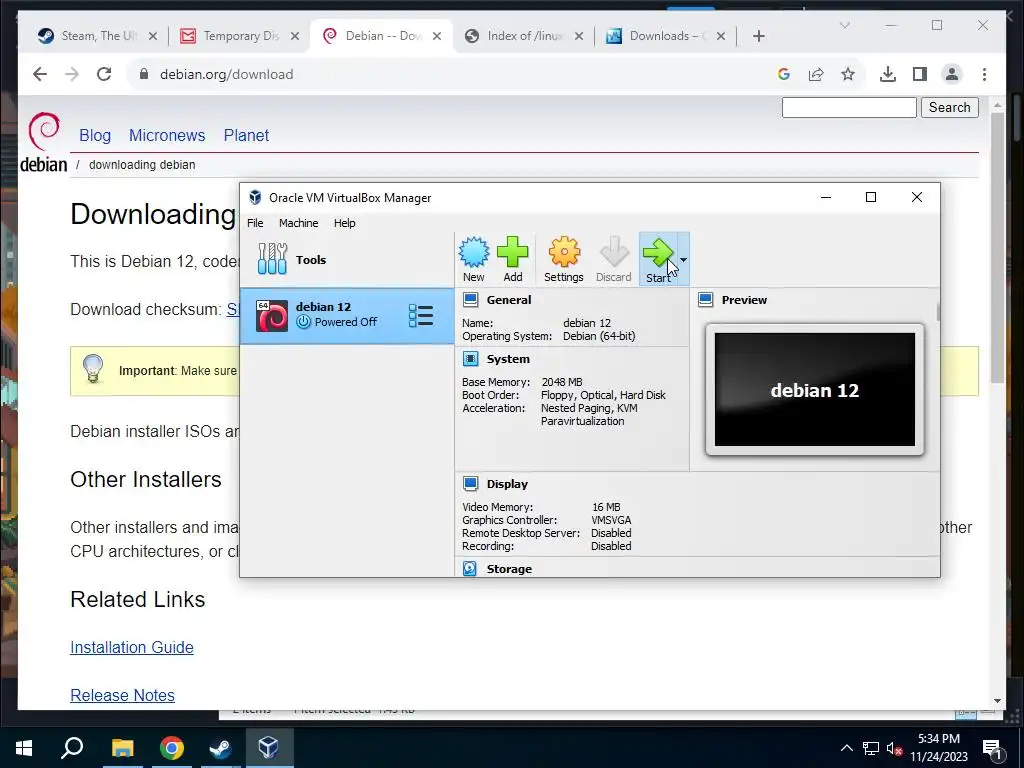Screen dimensions: 1024x768
Task: Click the VirtualBox taskbar icon
Action: pyautogui.click(x=269, y=748)
